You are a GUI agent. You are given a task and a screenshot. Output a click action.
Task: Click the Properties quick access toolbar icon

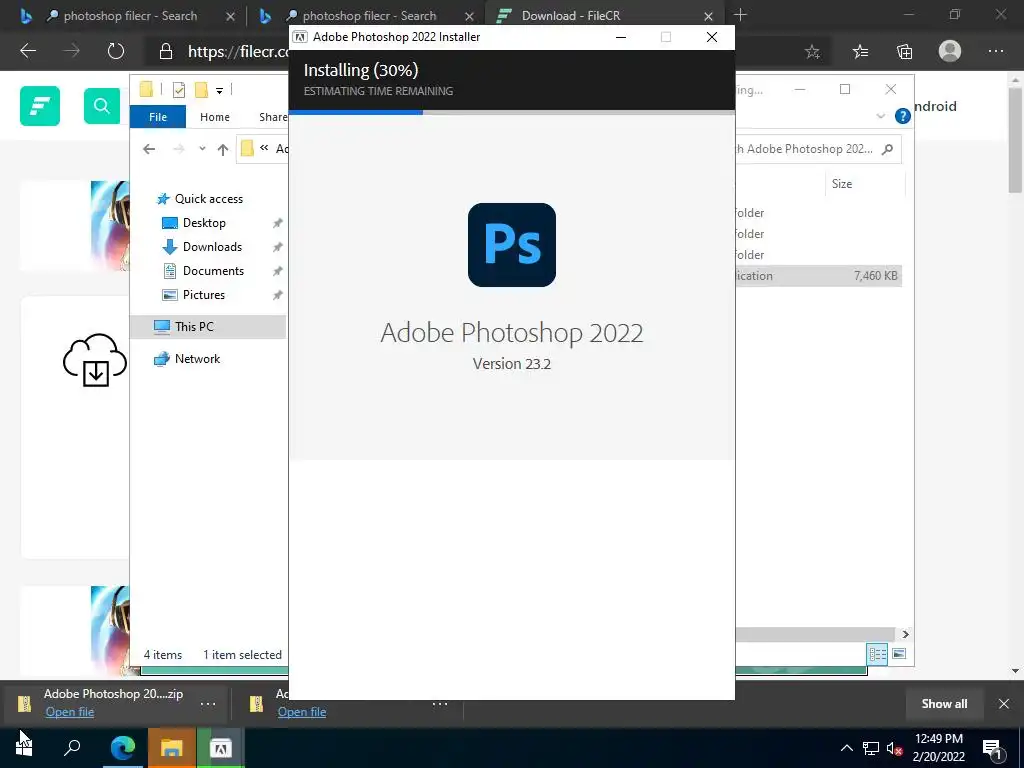pyautogui.click(x=179, y=90)
